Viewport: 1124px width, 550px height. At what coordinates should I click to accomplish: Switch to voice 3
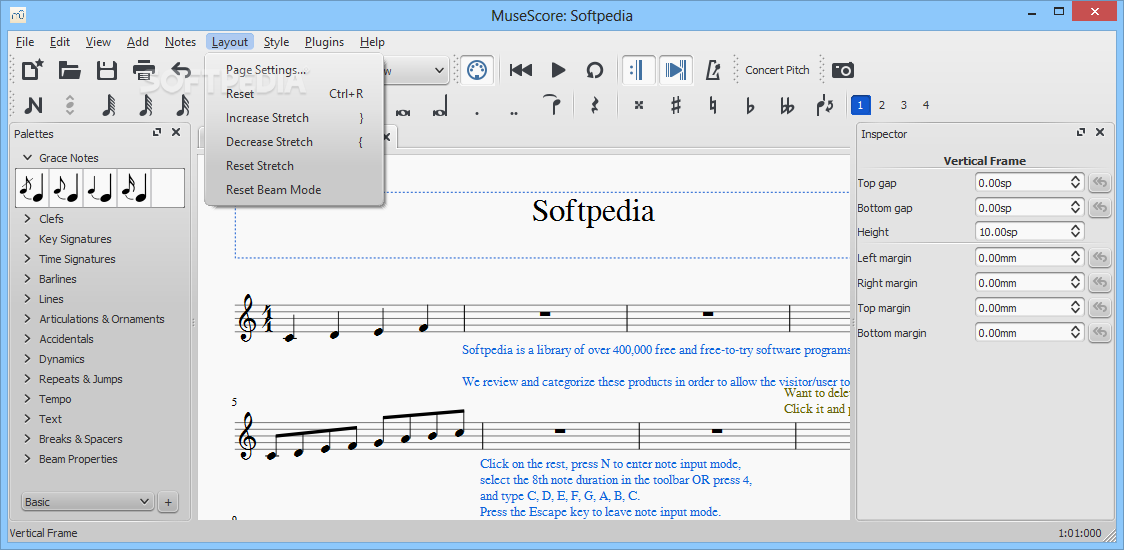click(904, 105)
